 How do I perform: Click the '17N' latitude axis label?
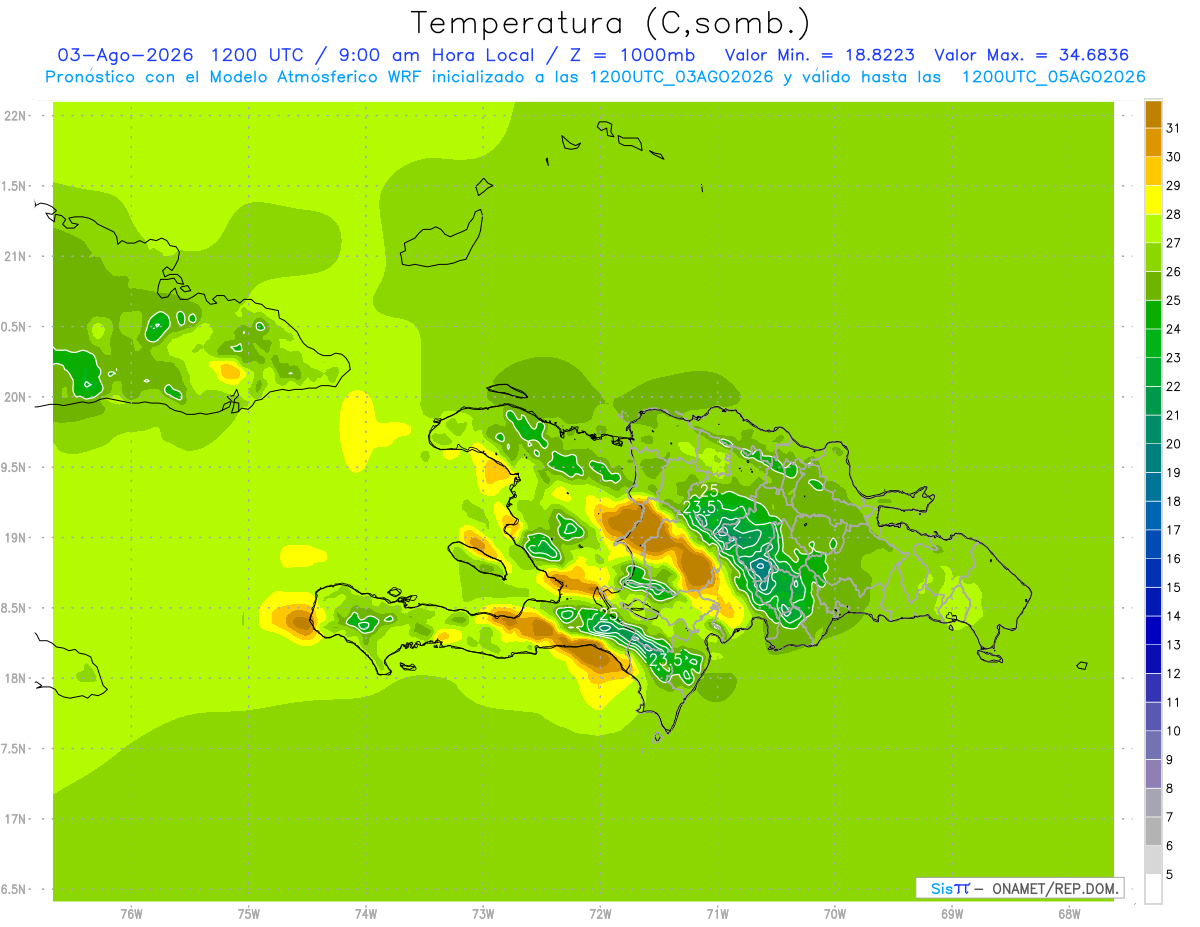[x=15, y=819]
